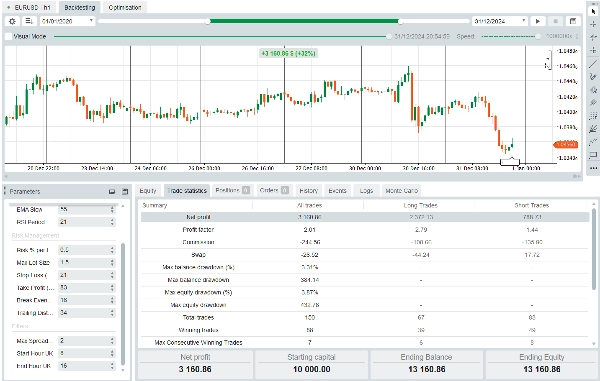This screenshot has height=381, width=600.
Task: Switch to the Optimisation tab
Action: 125,7
